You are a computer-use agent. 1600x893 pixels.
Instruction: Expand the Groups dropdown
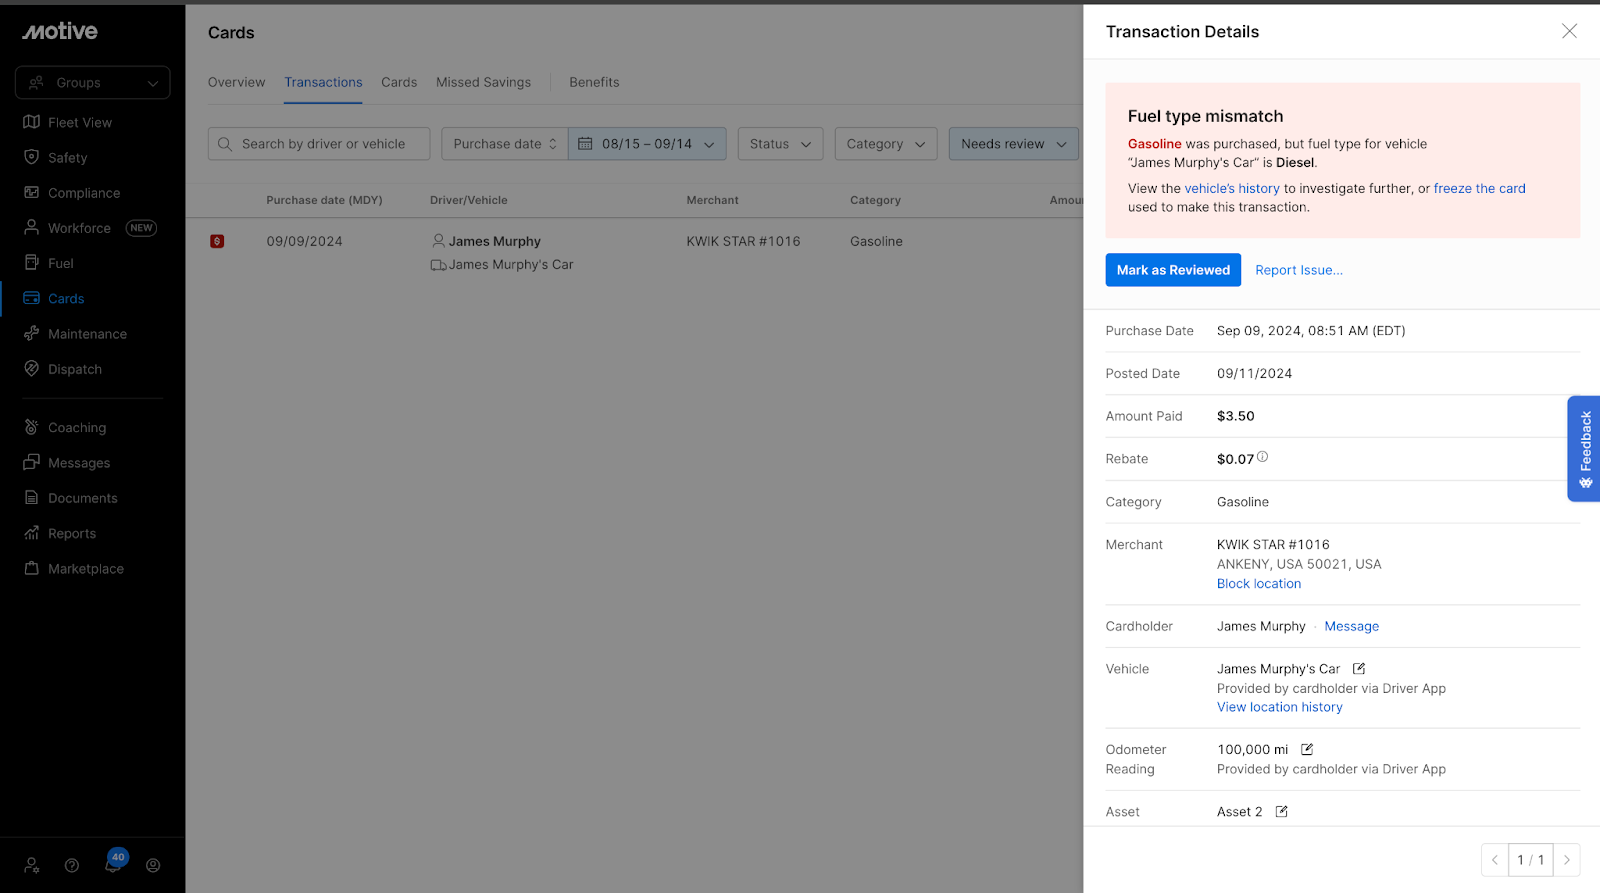tap(92, 83)
